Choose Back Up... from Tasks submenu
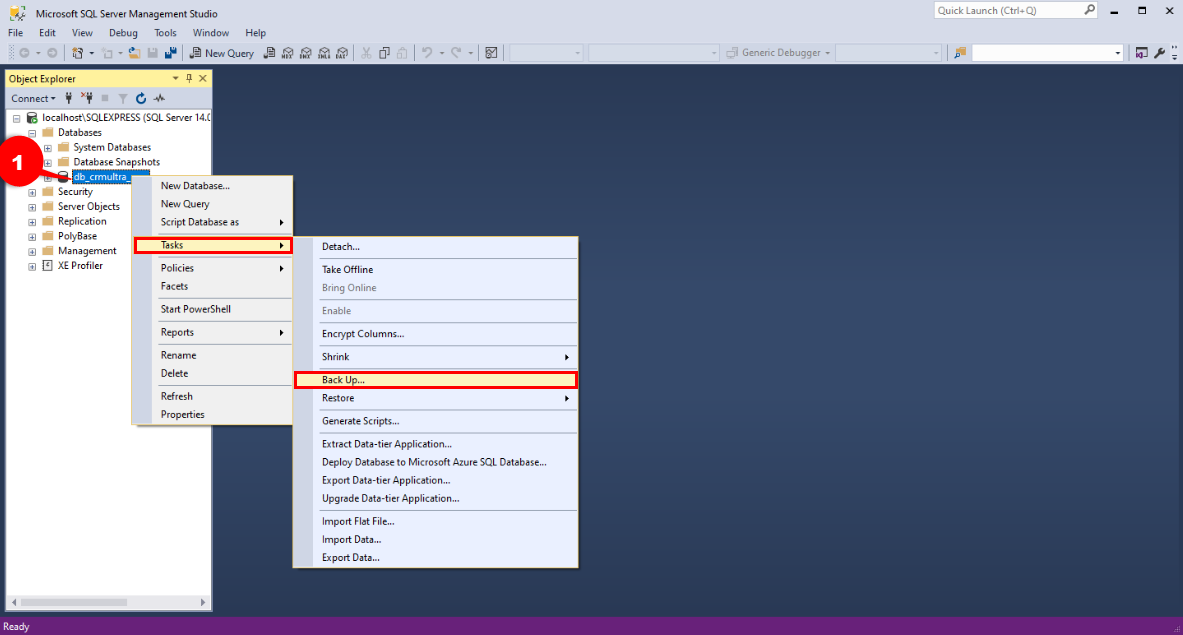This screenshot has width=1183, height=635. pos(435,380)
